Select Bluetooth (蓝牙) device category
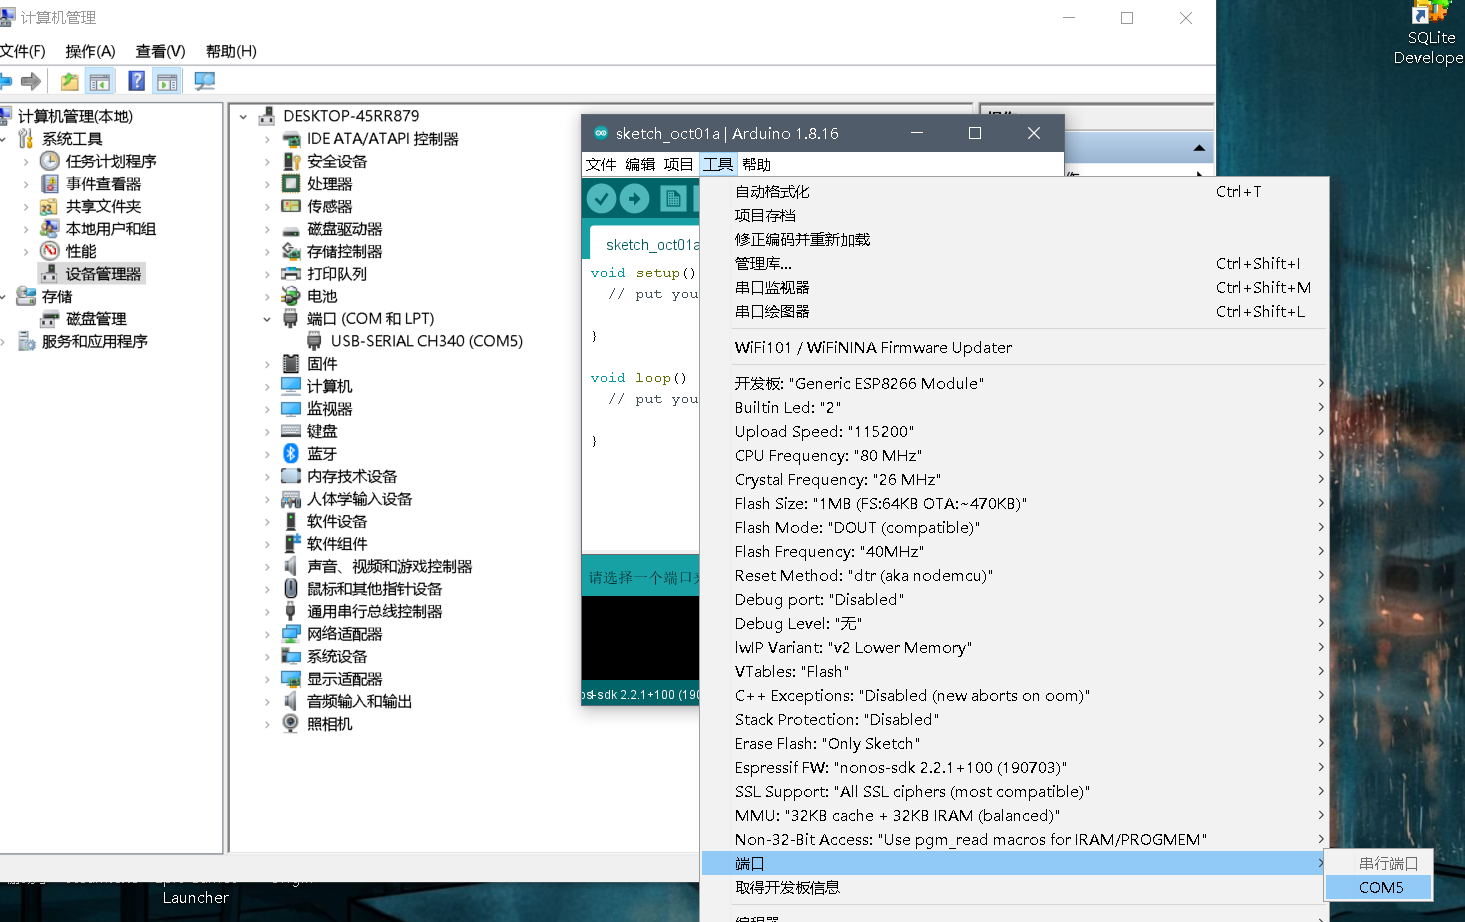Image resolution: width=1465 pixels, height=922 pixels. coord(322,454)
